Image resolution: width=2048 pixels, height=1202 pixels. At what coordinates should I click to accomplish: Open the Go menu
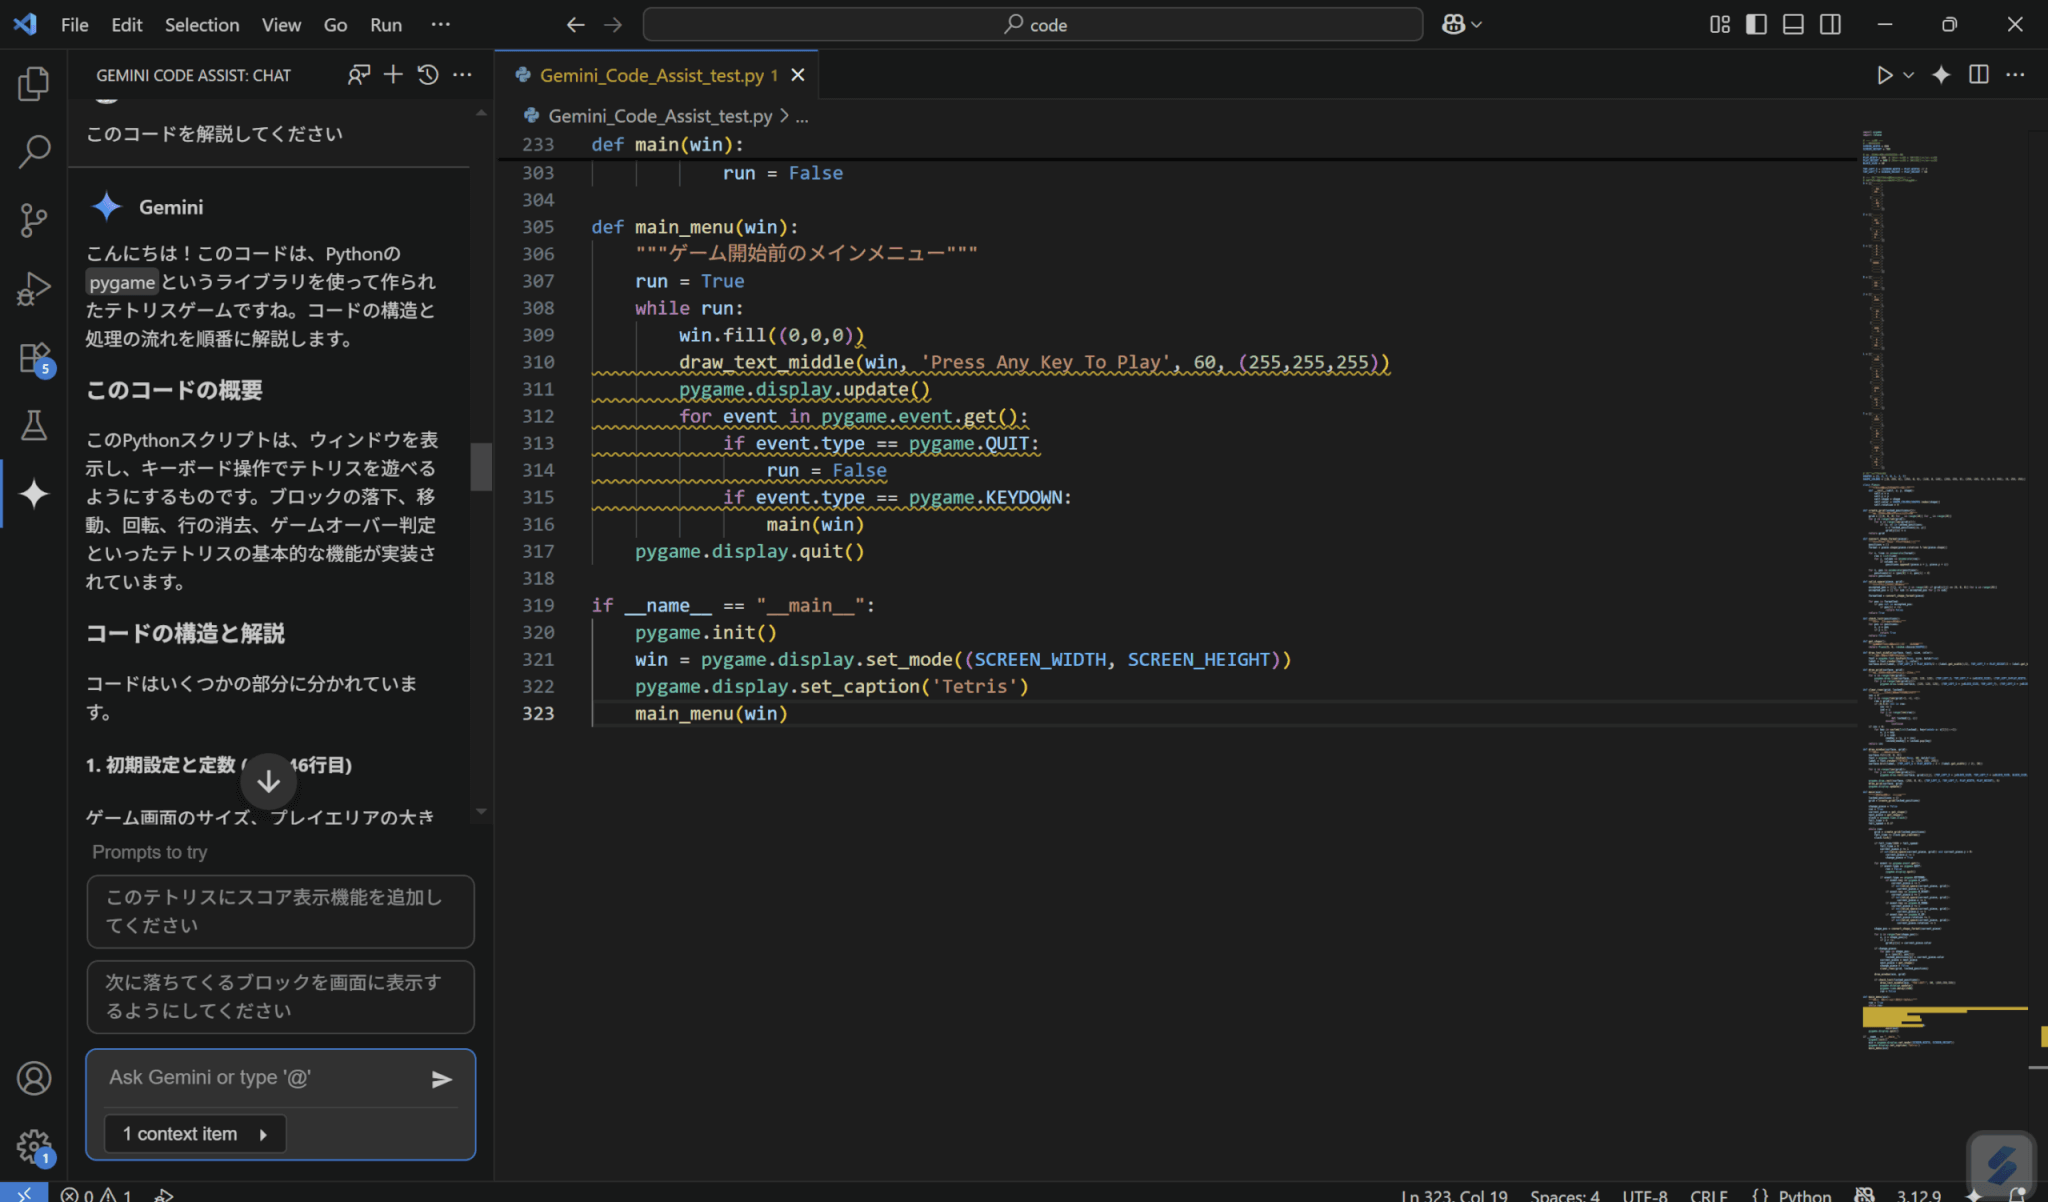335,25
